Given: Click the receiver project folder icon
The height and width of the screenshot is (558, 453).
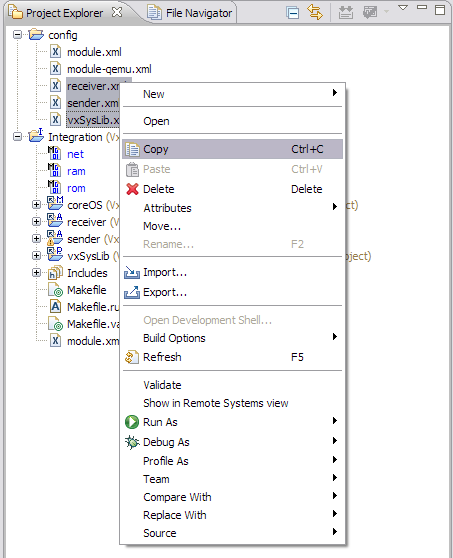Looking at the screenshot, I should [x=55, y=221].
